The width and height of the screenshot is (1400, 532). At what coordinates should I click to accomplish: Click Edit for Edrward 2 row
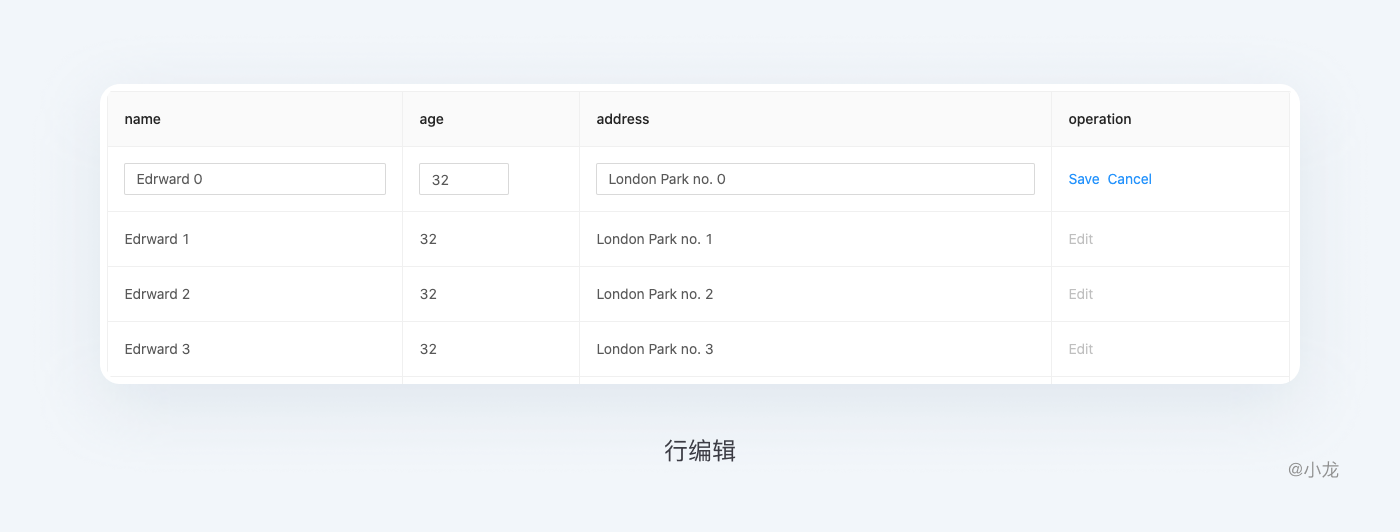point(1081,294)
